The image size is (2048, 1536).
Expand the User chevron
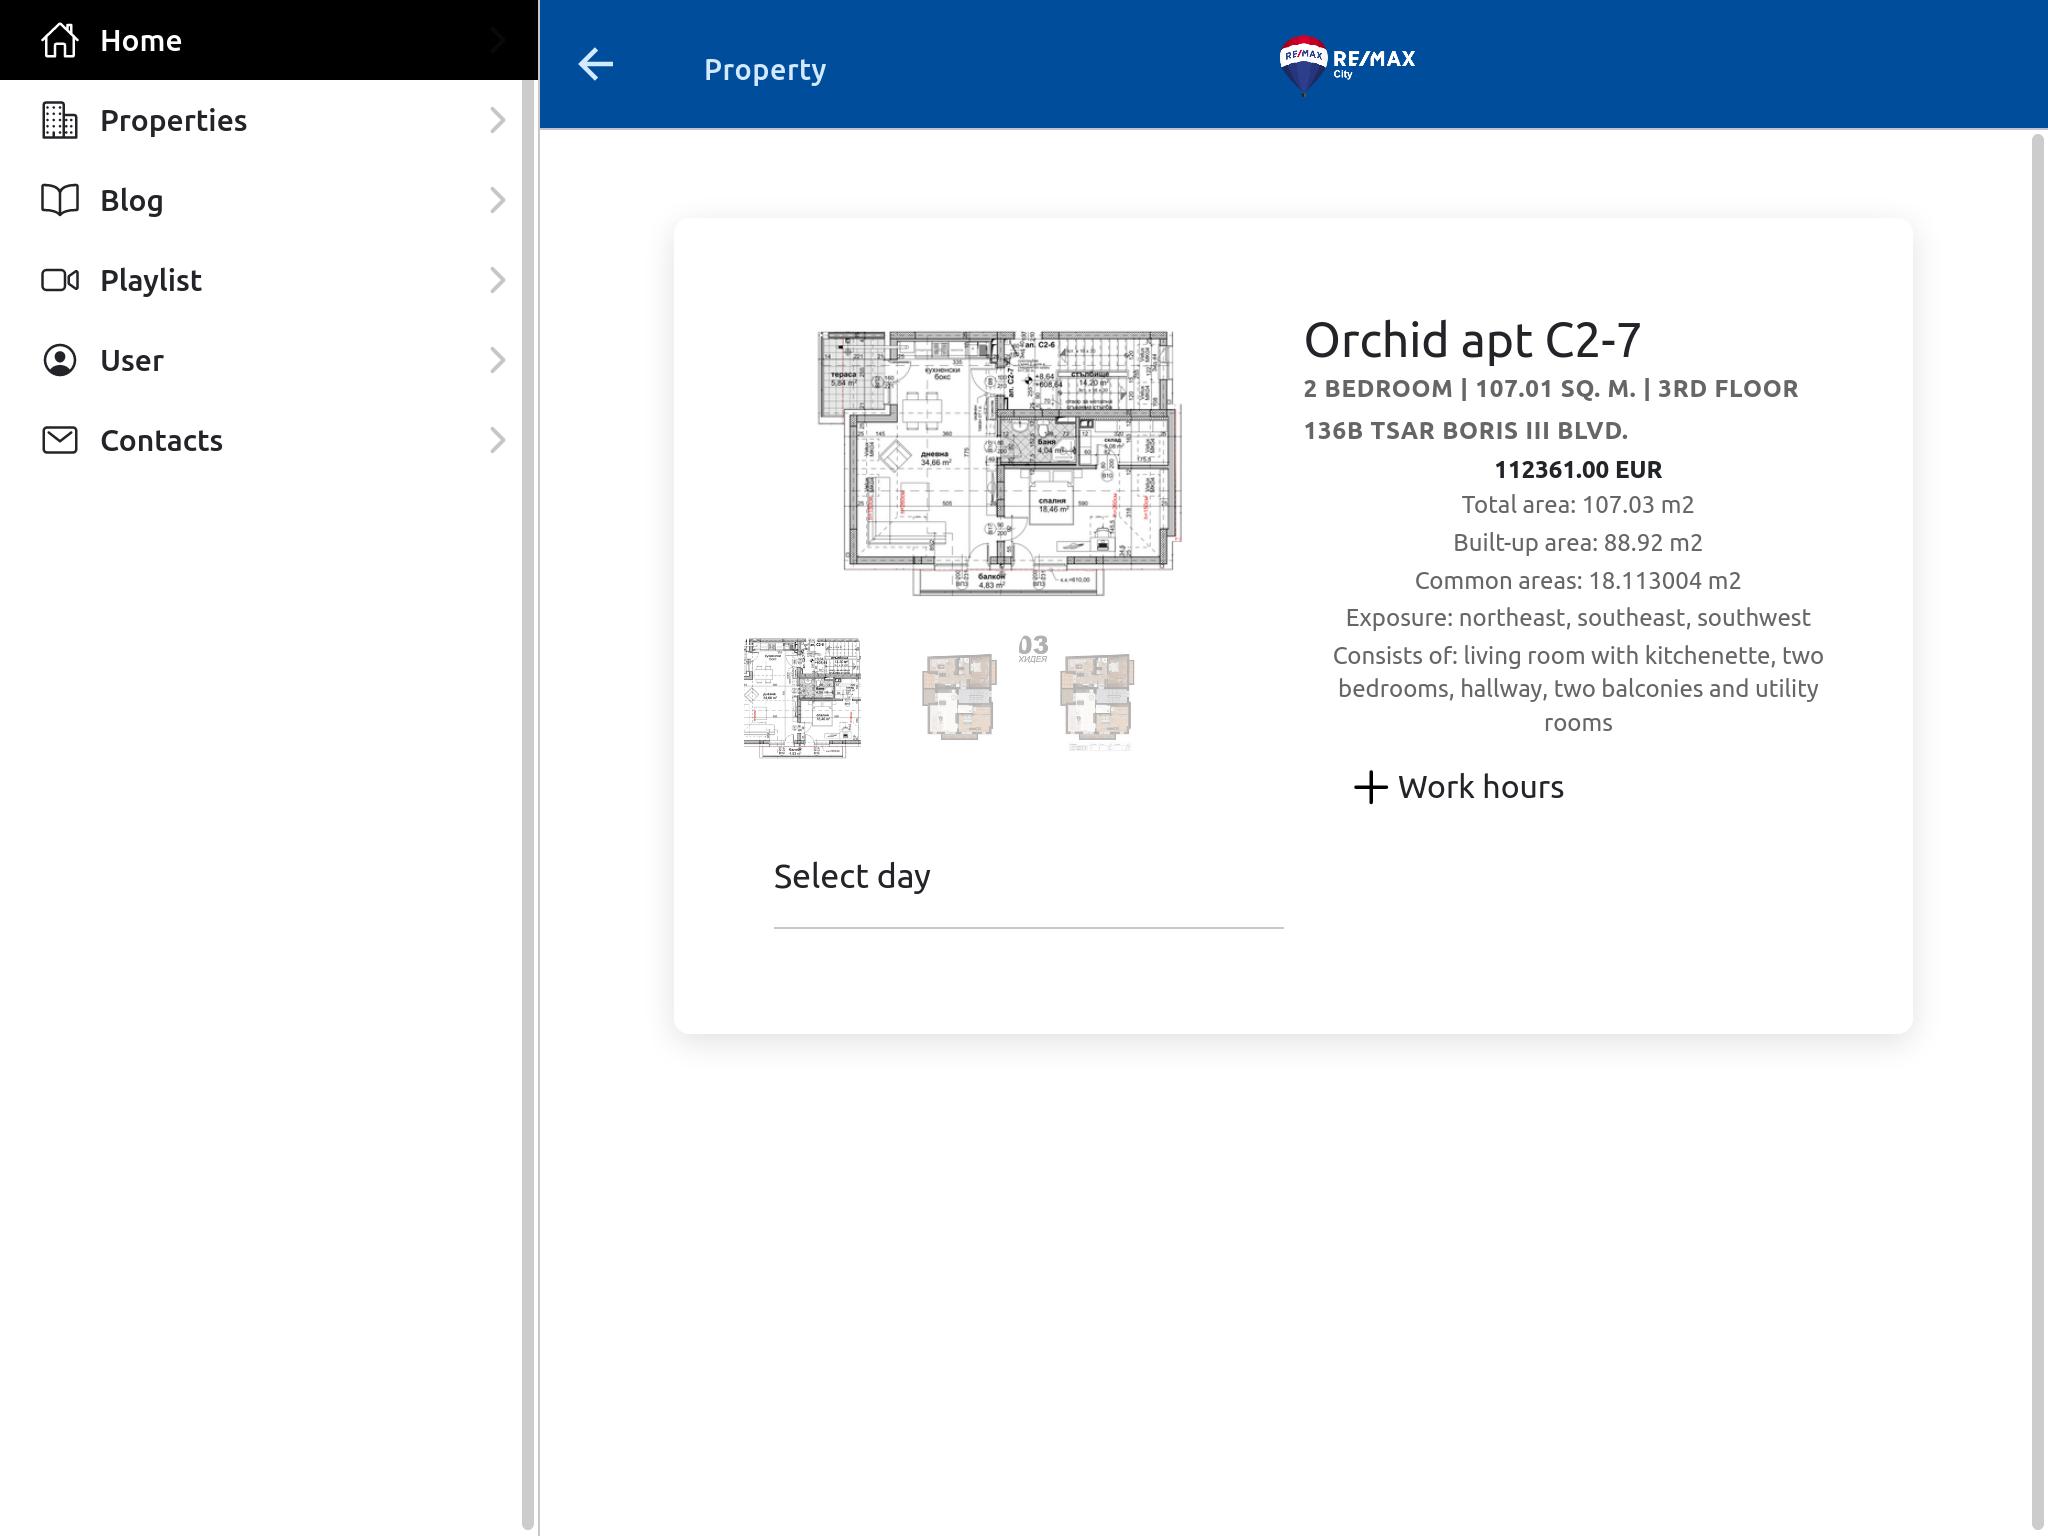[497, 360]
